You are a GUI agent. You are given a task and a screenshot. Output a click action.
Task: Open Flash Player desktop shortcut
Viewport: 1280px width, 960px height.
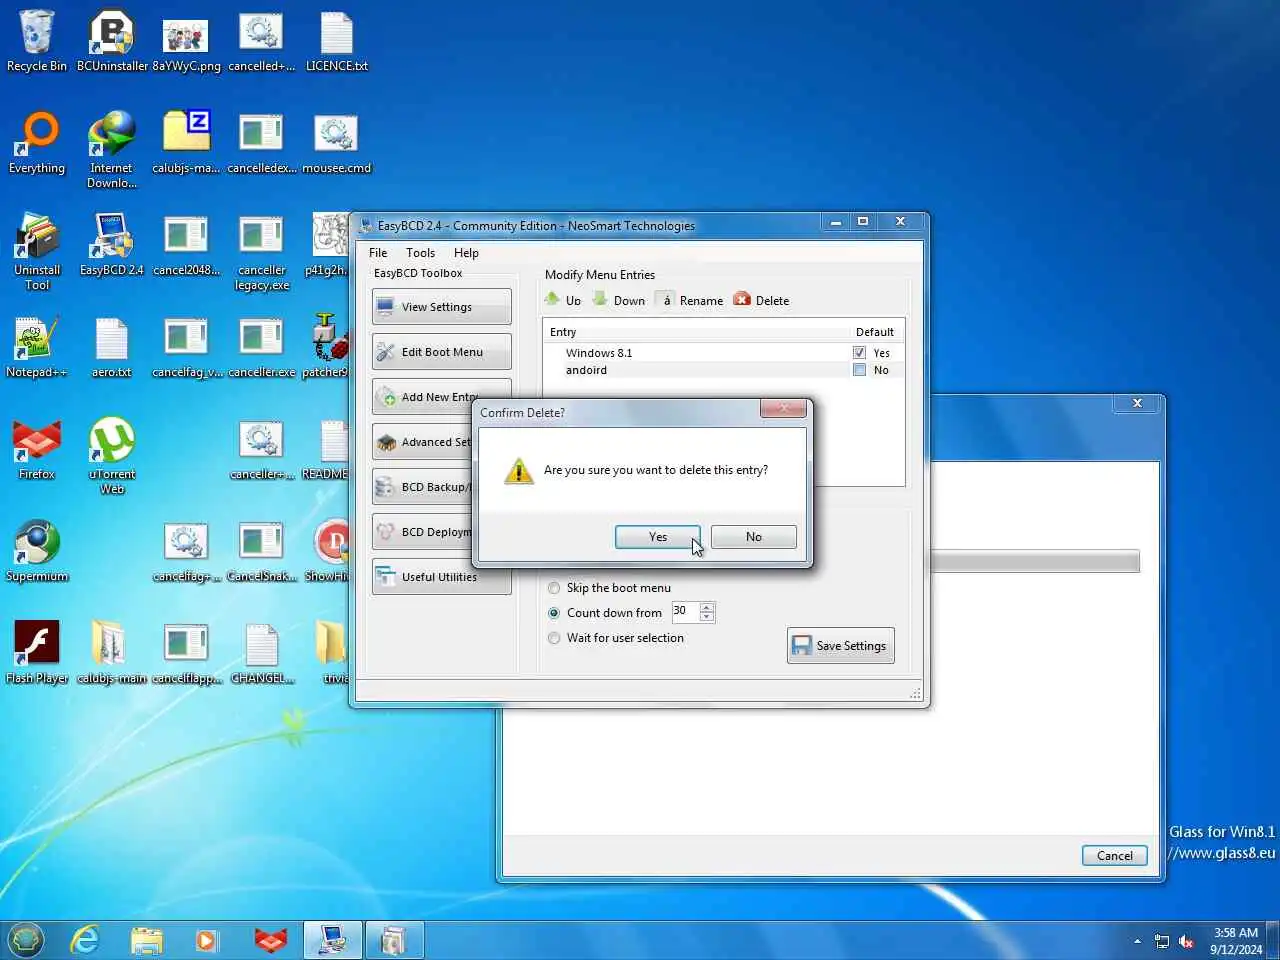tap(37, 654)
